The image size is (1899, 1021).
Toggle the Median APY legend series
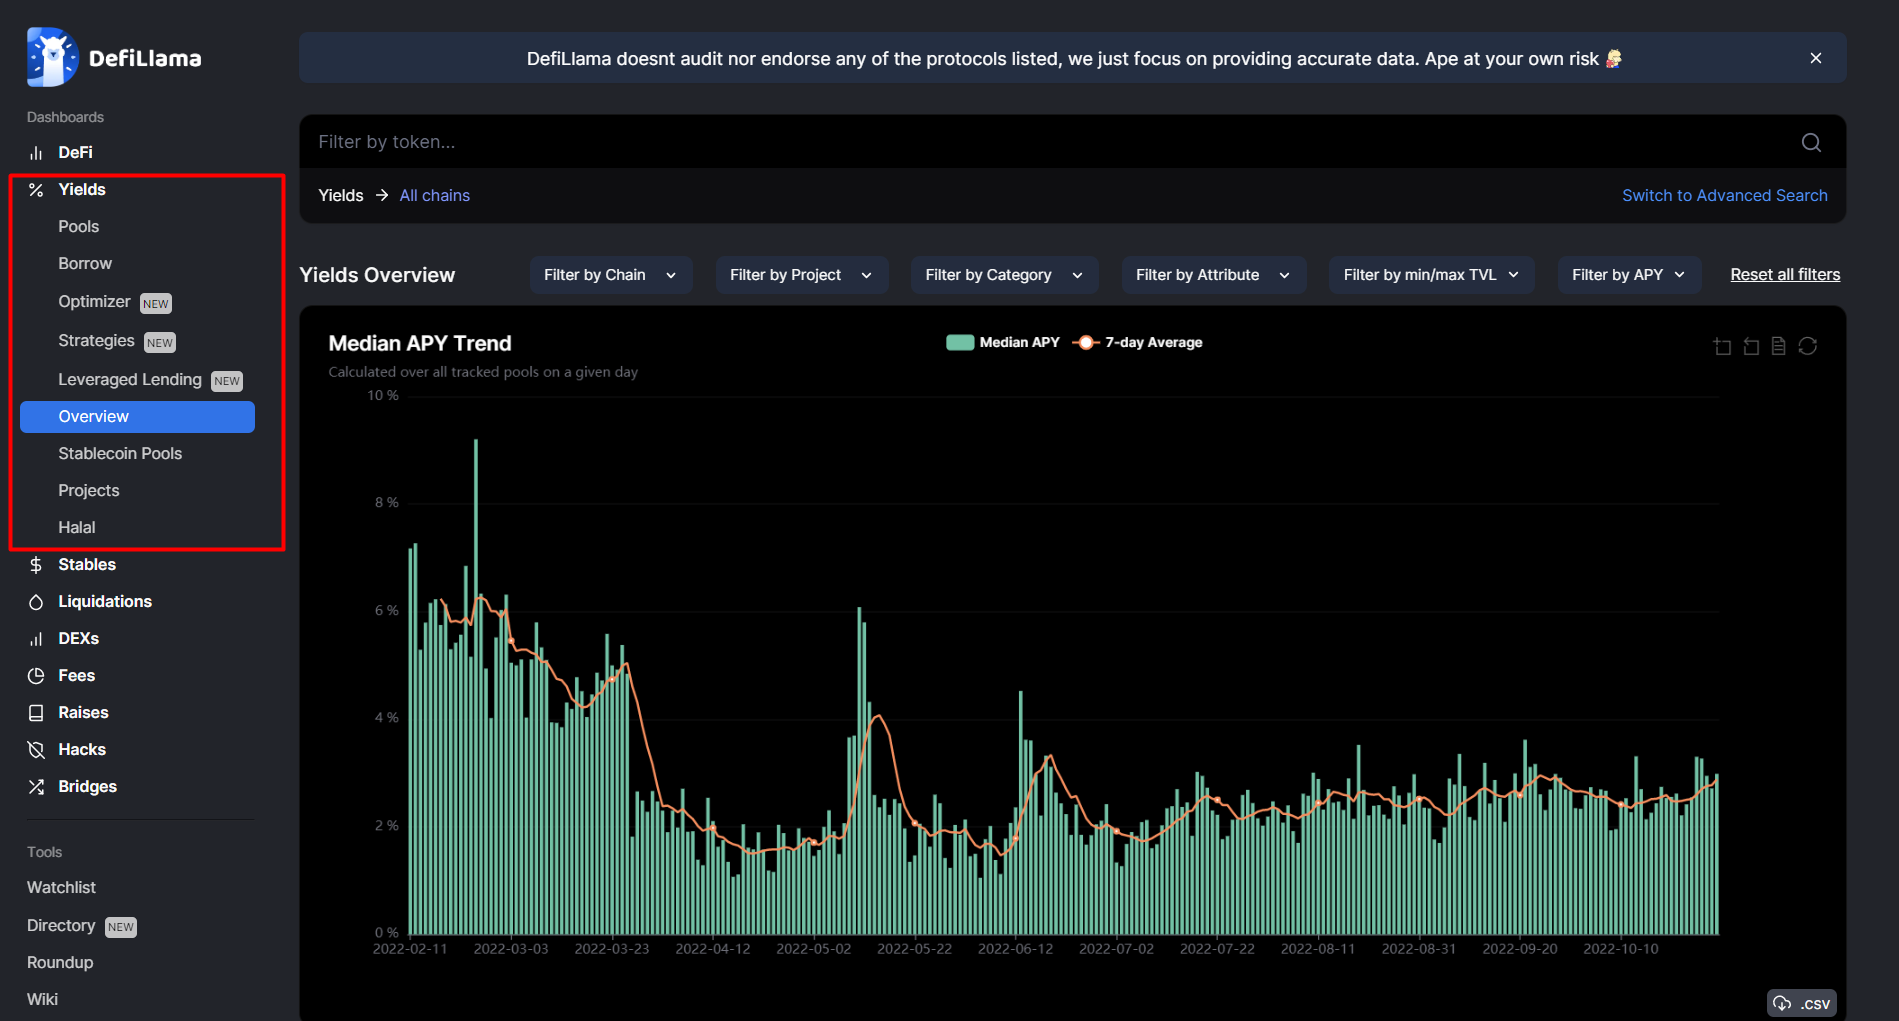pos(1003,342)
